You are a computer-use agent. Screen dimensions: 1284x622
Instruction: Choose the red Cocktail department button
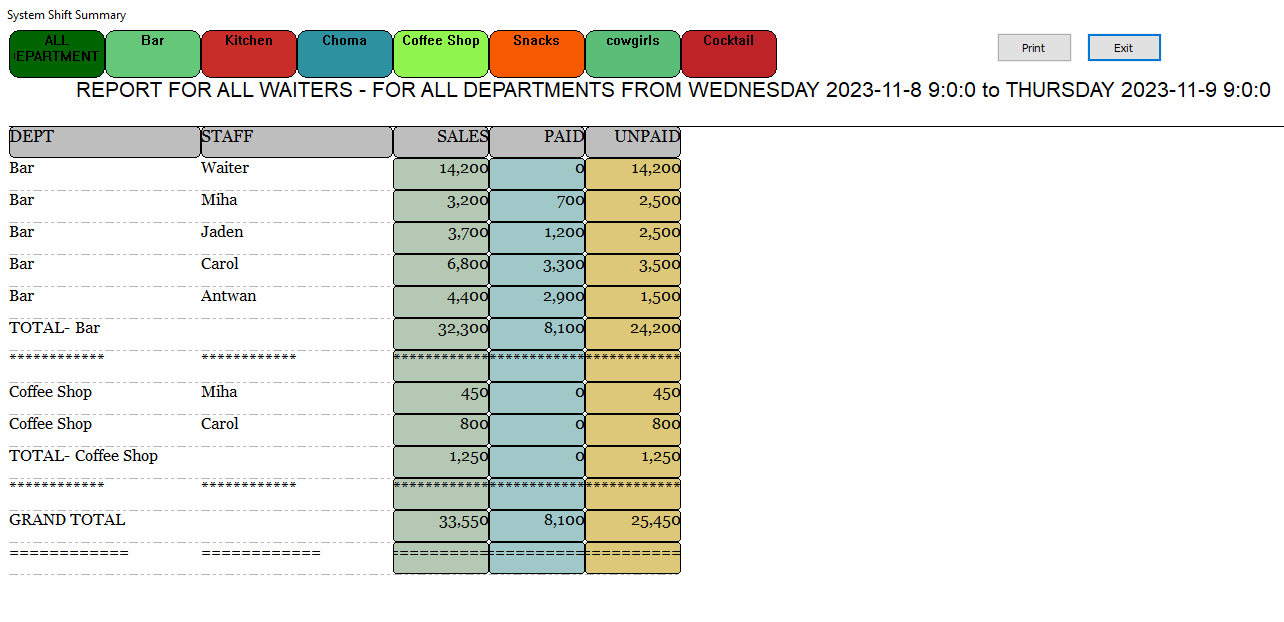tap(729, 54)
